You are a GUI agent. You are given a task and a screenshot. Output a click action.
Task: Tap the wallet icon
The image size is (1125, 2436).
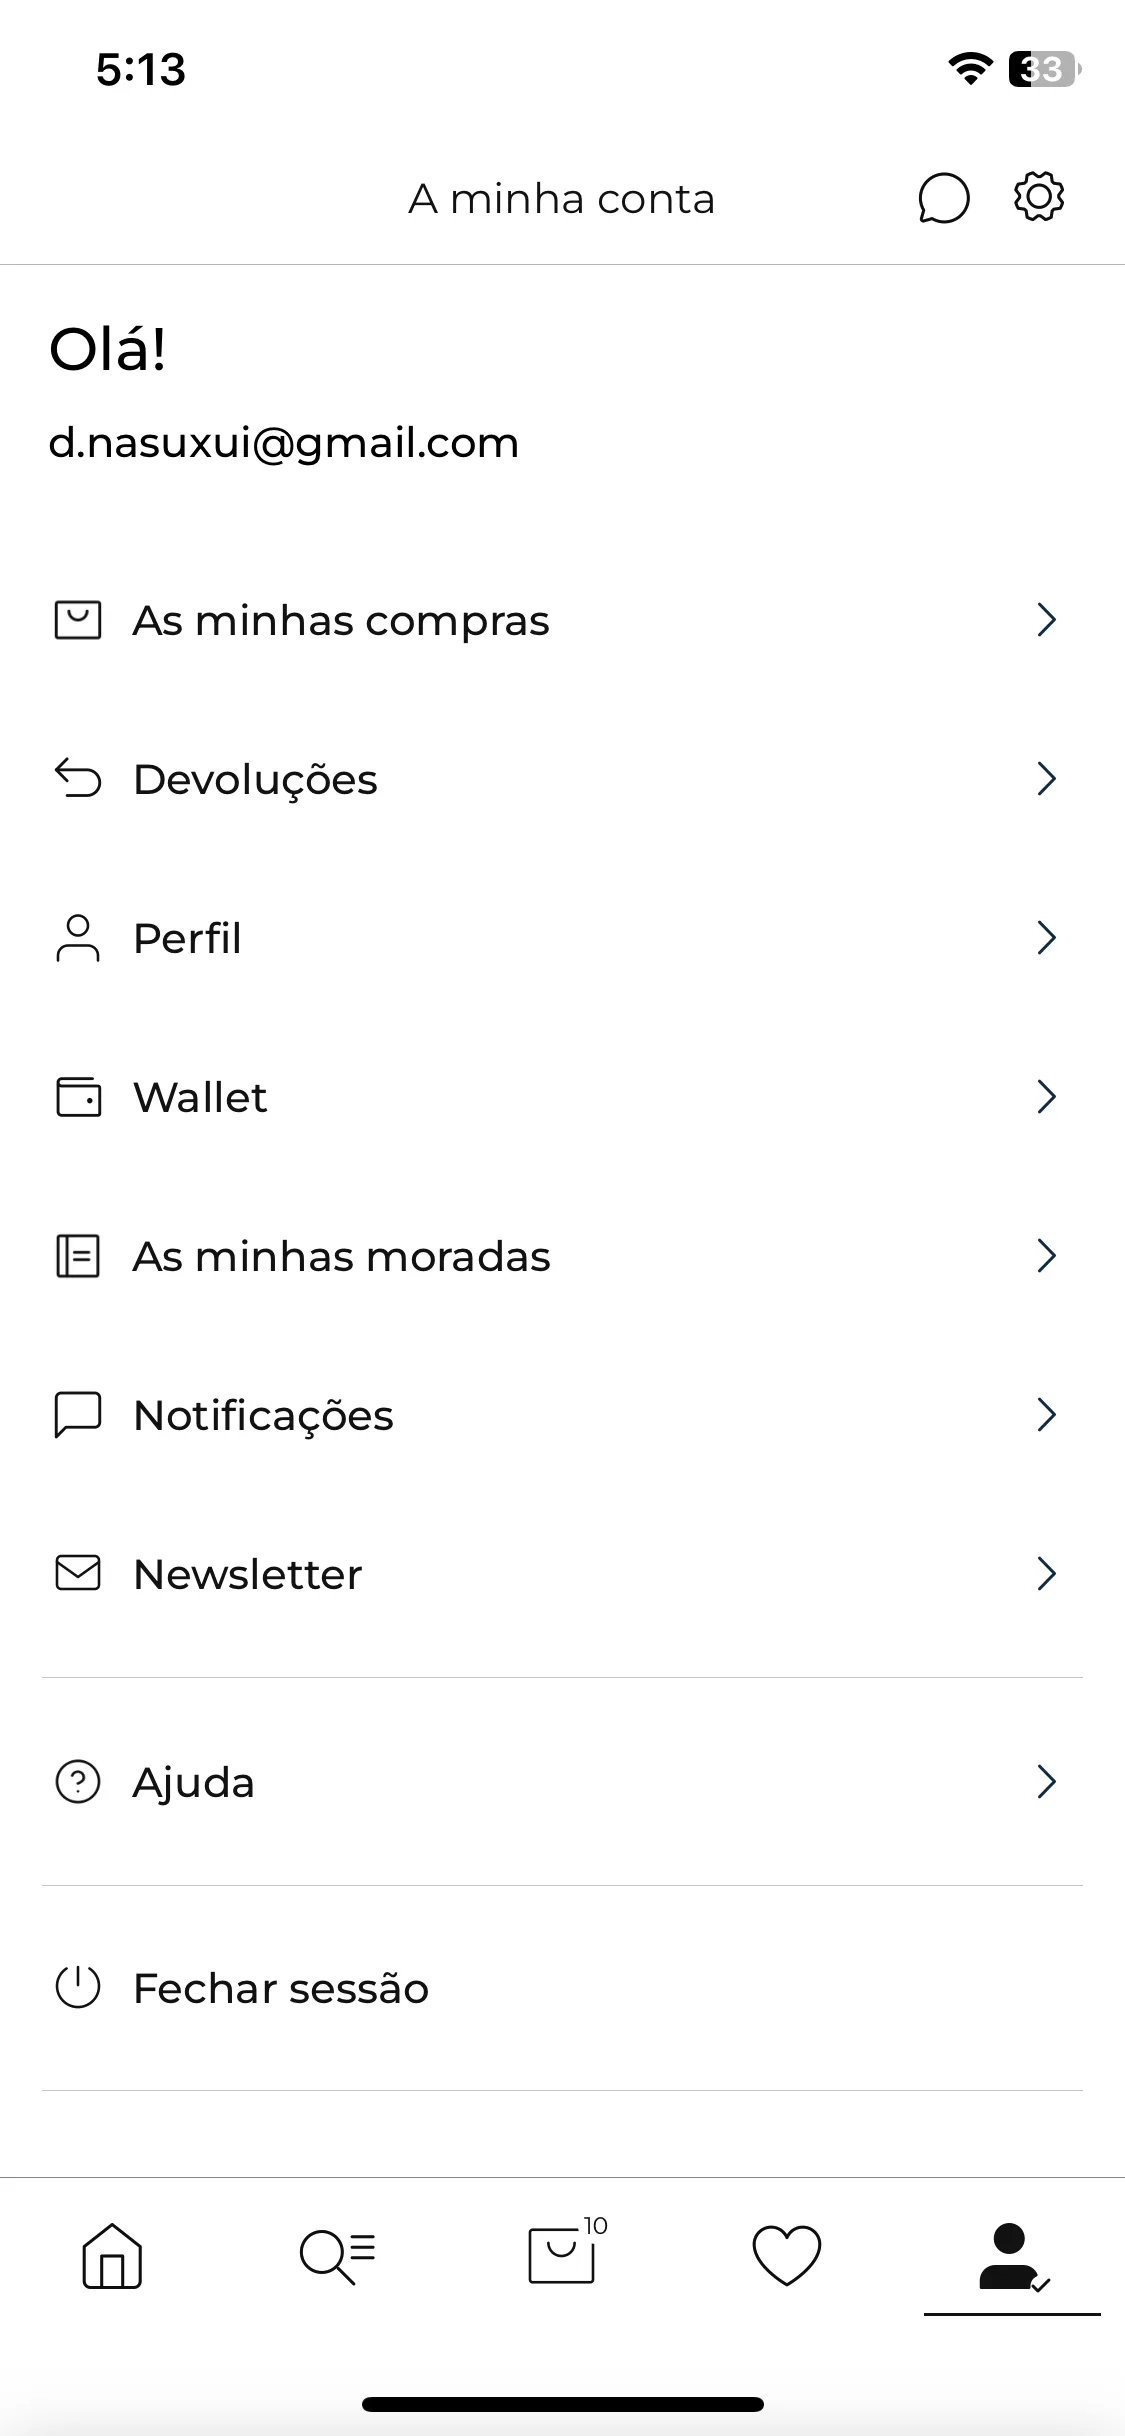(x=78, y=1097)
